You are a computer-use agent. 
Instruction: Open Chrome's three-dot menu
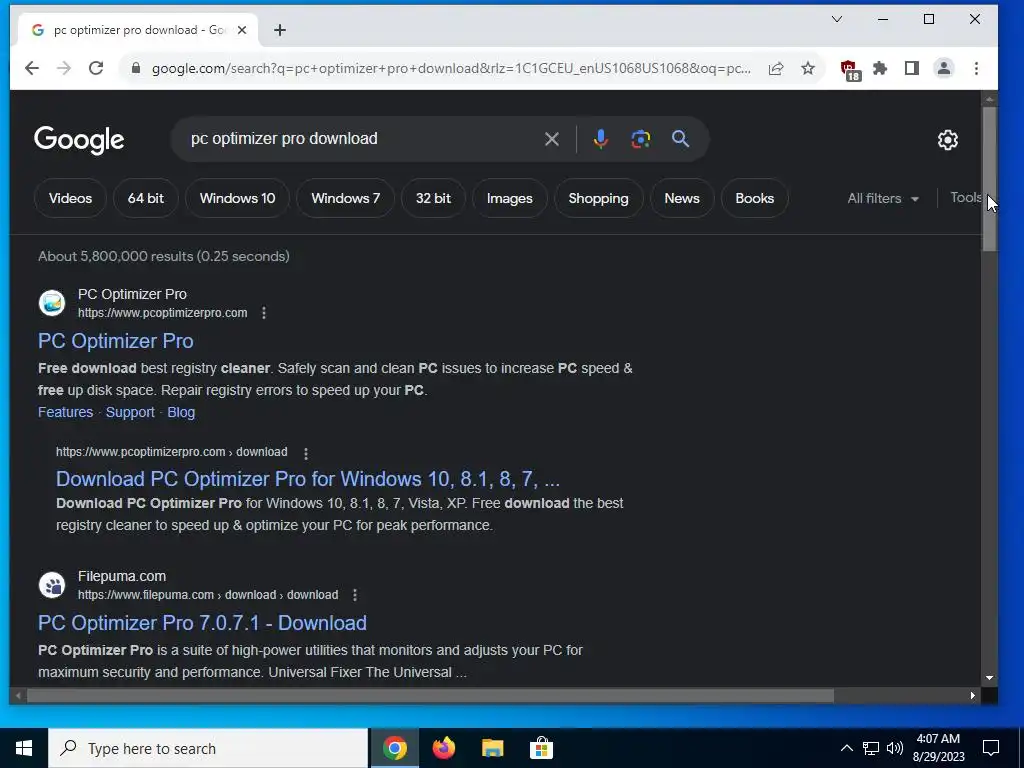pyautogui.click(x=976, y=68)
